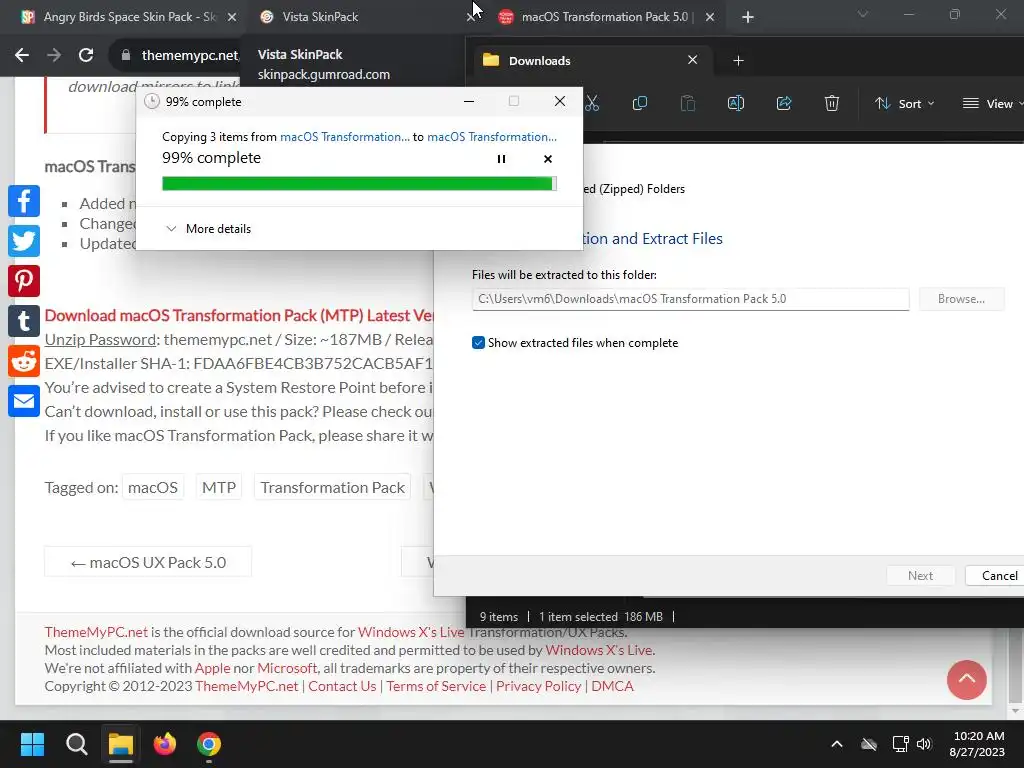
Task: Click the Delete trash icon in File Explorer
Action: [831, 103]
